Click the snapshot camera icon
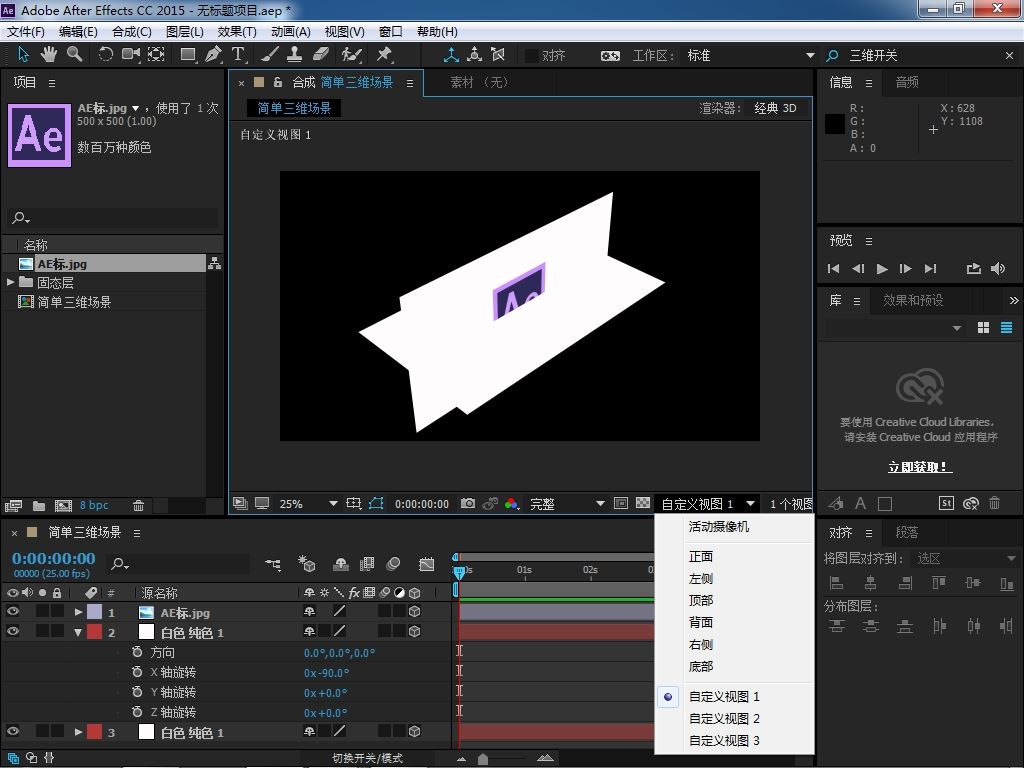 coord(468,504)
